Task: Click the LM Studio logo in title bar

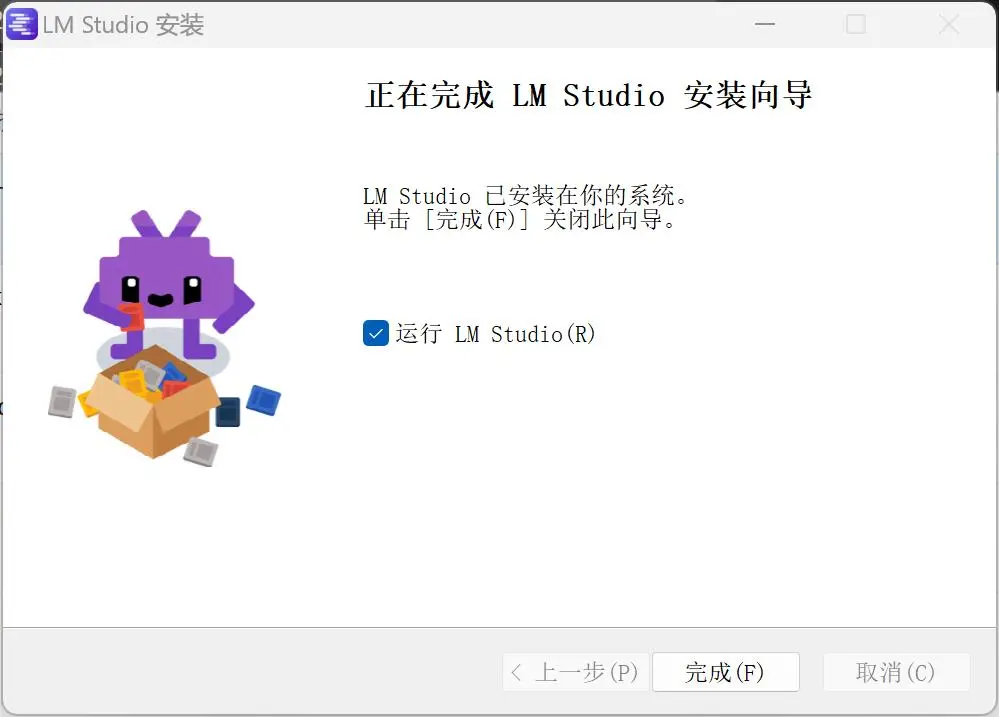Action: click(22, 24)
